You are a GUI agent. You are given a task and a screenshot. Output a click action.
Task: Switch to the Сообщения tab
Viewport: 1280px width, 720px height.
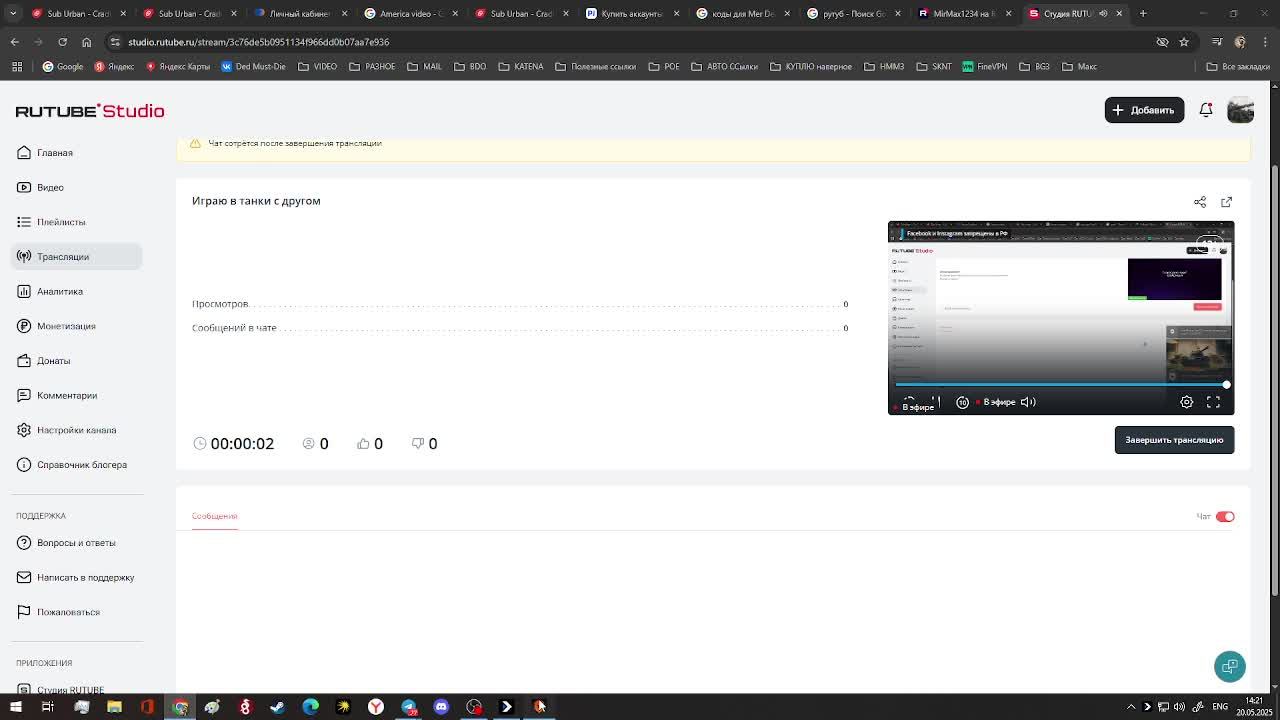click(x=214, y=516)
